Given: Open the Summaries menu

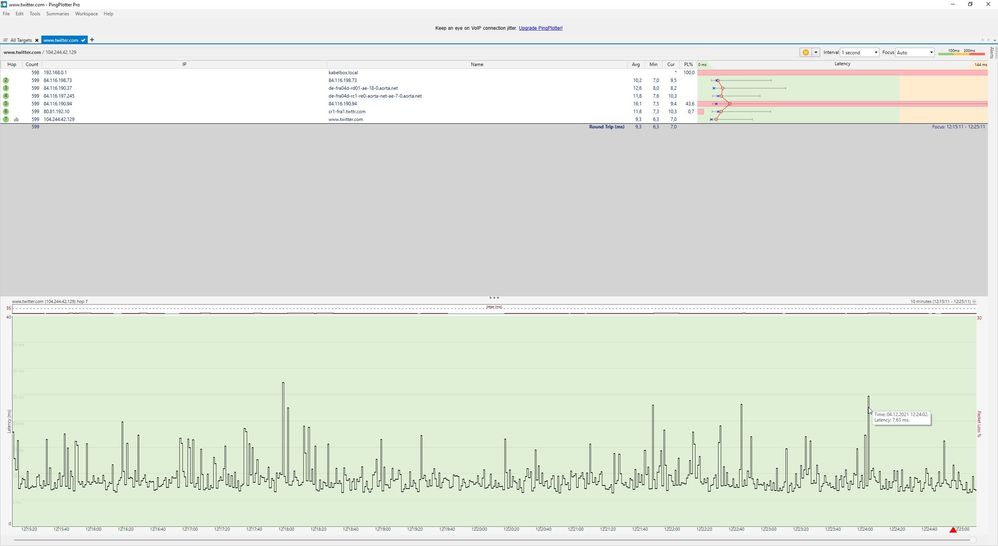Looking at the screenshot, I should tap(57, 14).
